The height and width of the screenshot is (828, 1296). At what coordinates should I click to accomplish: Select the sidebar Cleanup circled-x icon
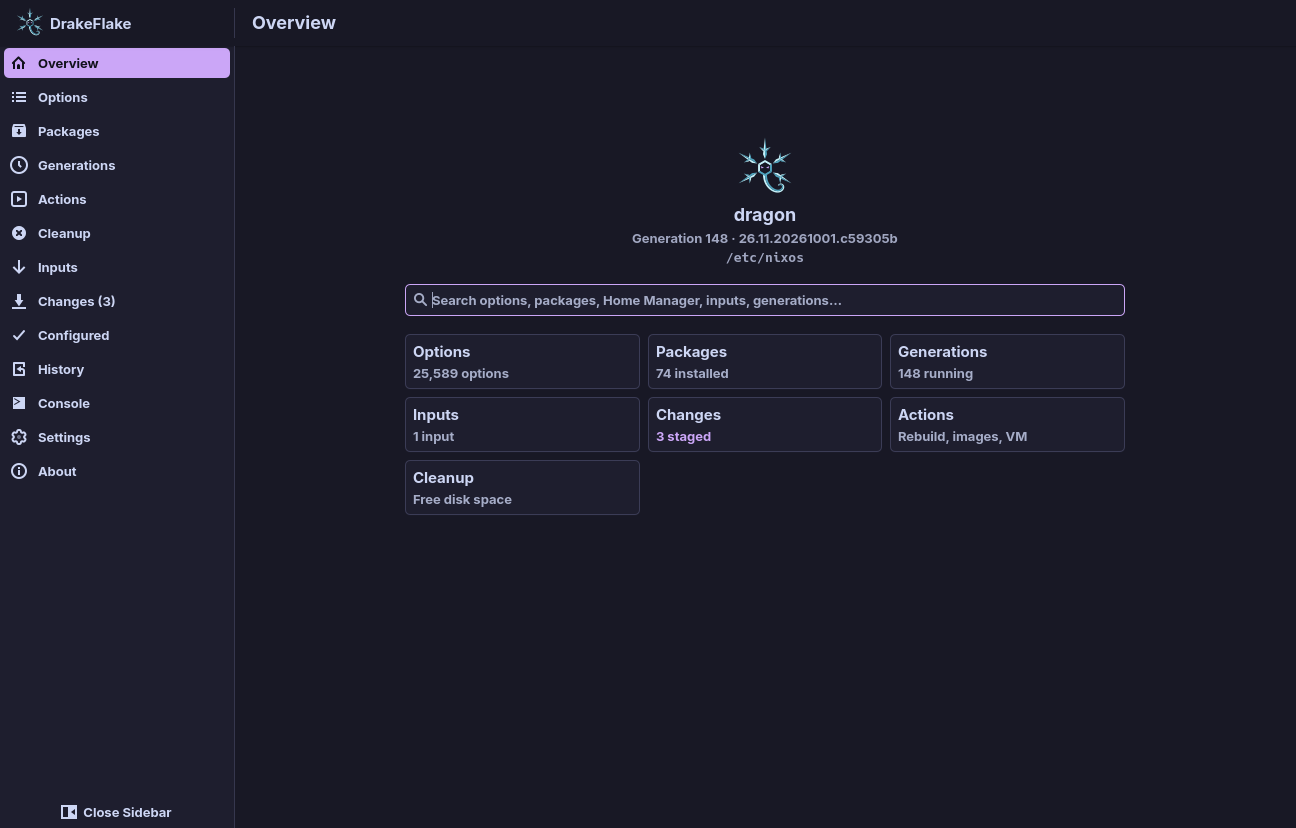tap(19, 233)
